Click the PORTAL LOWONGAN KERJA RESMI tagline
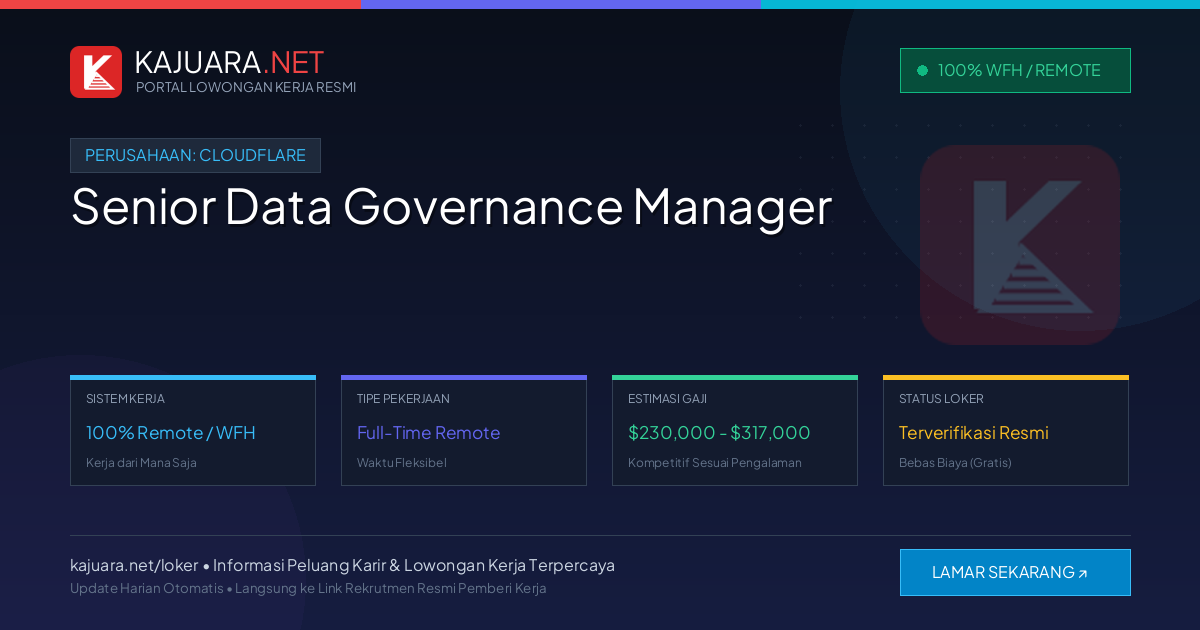Image resolution: width=1200 pixels, height=630 pixels. (x=246, y=87)
